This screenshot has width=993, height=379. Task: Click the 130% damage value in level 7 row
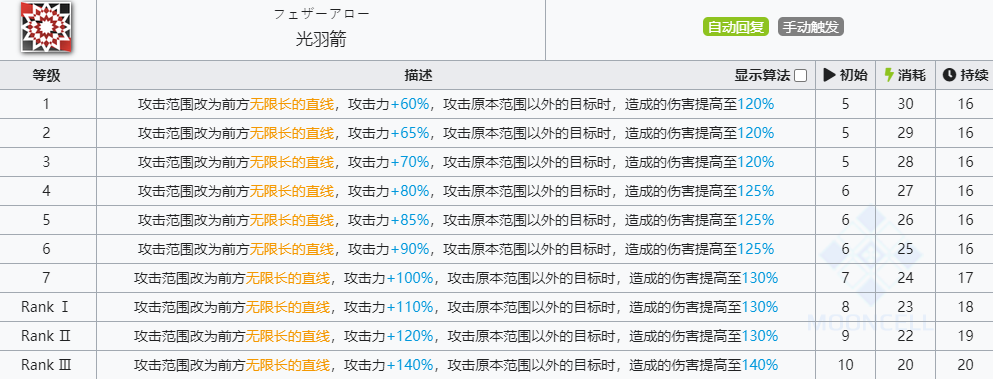point(760,278)
